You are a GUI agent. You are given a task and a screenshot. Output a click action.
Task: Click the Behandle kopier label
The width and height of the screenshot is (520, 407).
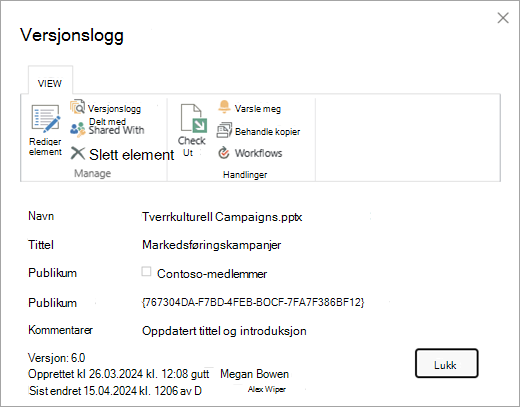pos(267,132)
